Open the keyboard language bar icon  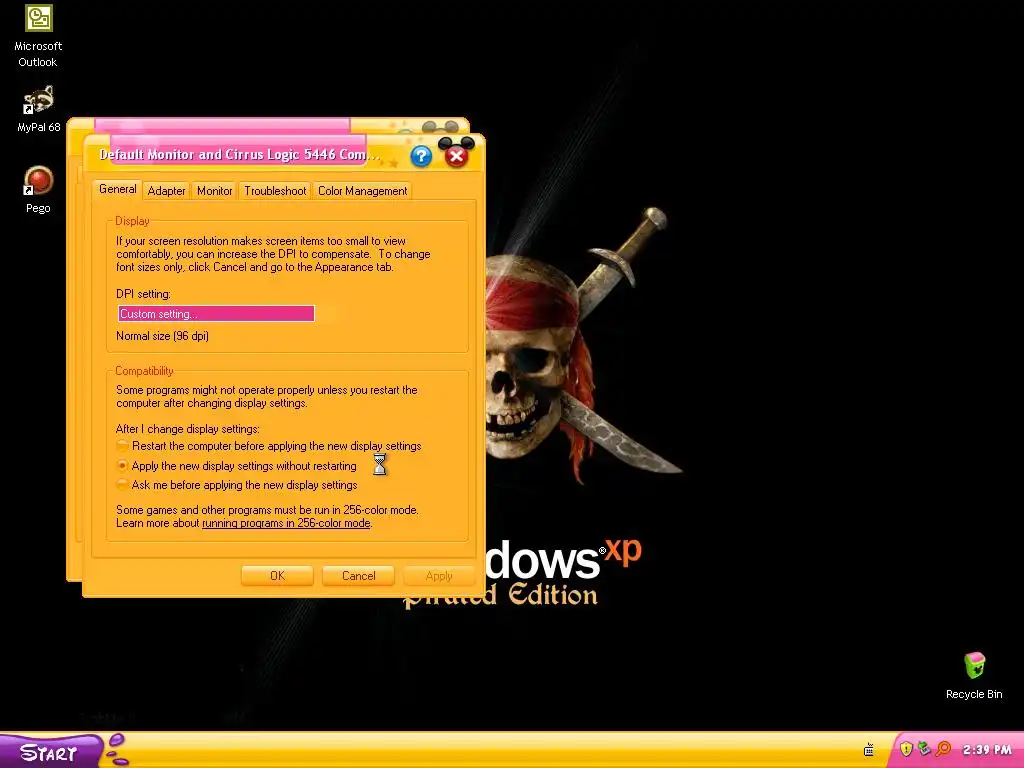[869, 750]
